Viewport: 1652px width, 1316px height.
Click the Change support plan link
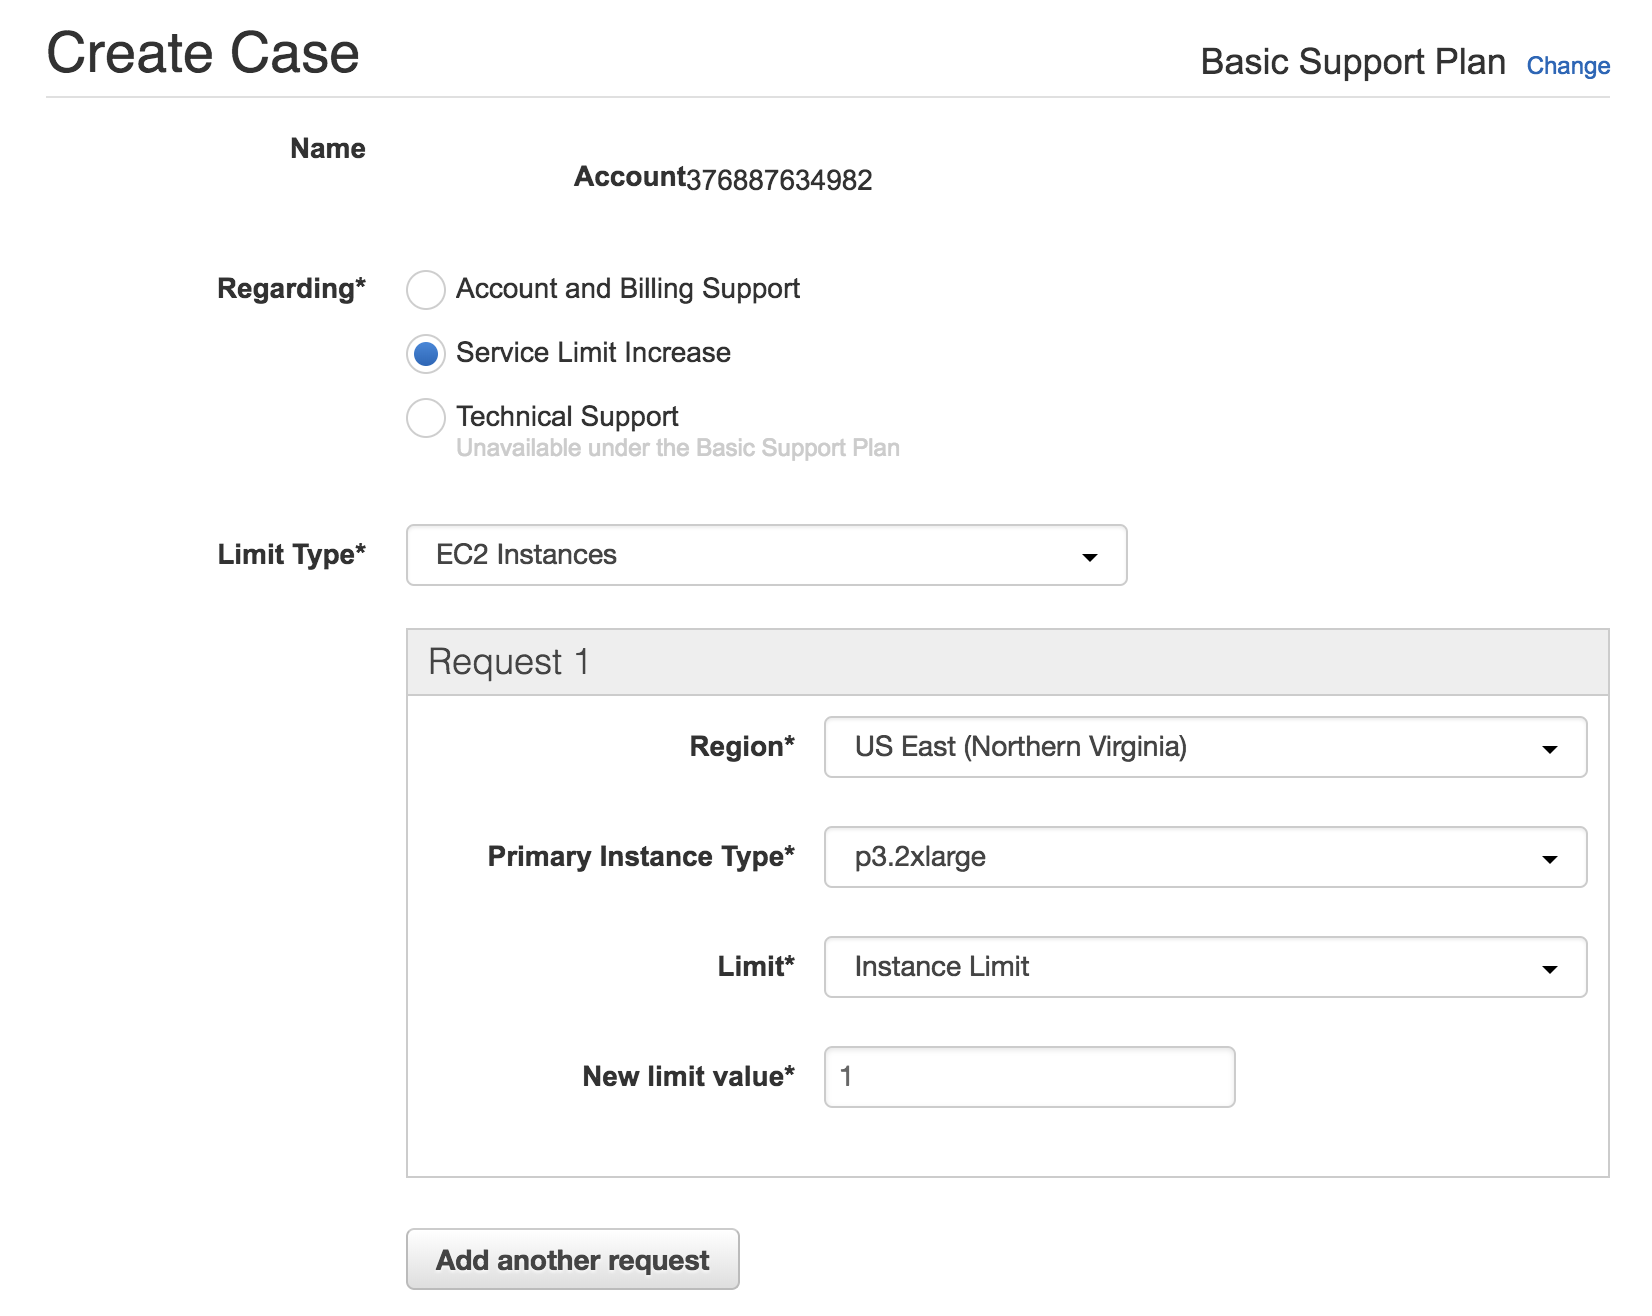(x=1567, y=66)
